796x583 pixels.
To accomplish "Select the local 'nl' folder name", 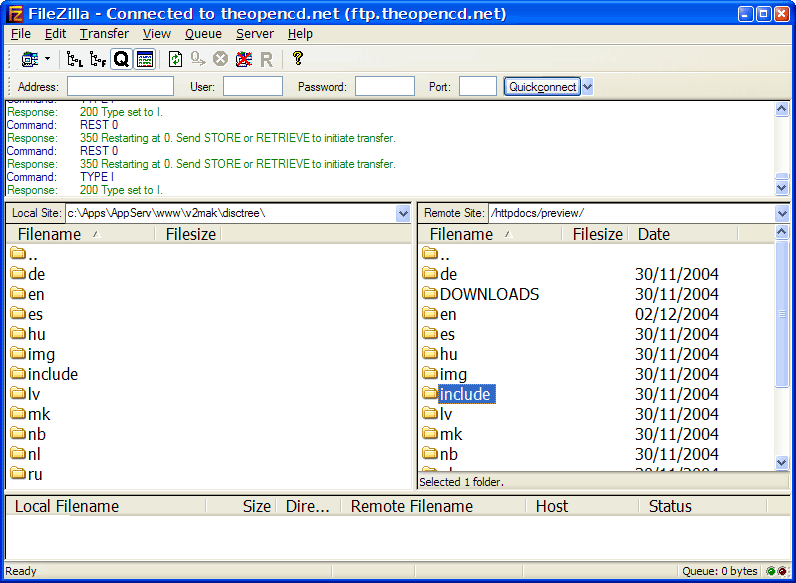I will (x=34, y=454).
